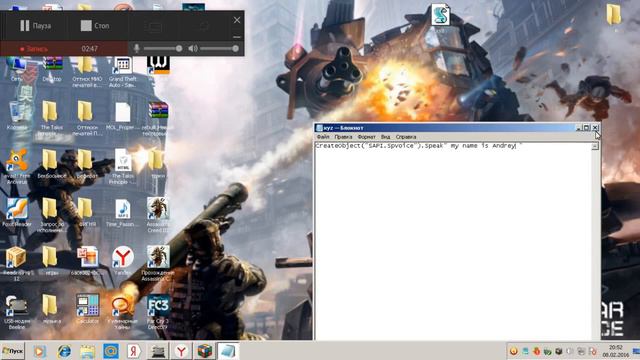Screen dimensions: 640x360
Task: Stop the screen recording
Action: (95, 26)
